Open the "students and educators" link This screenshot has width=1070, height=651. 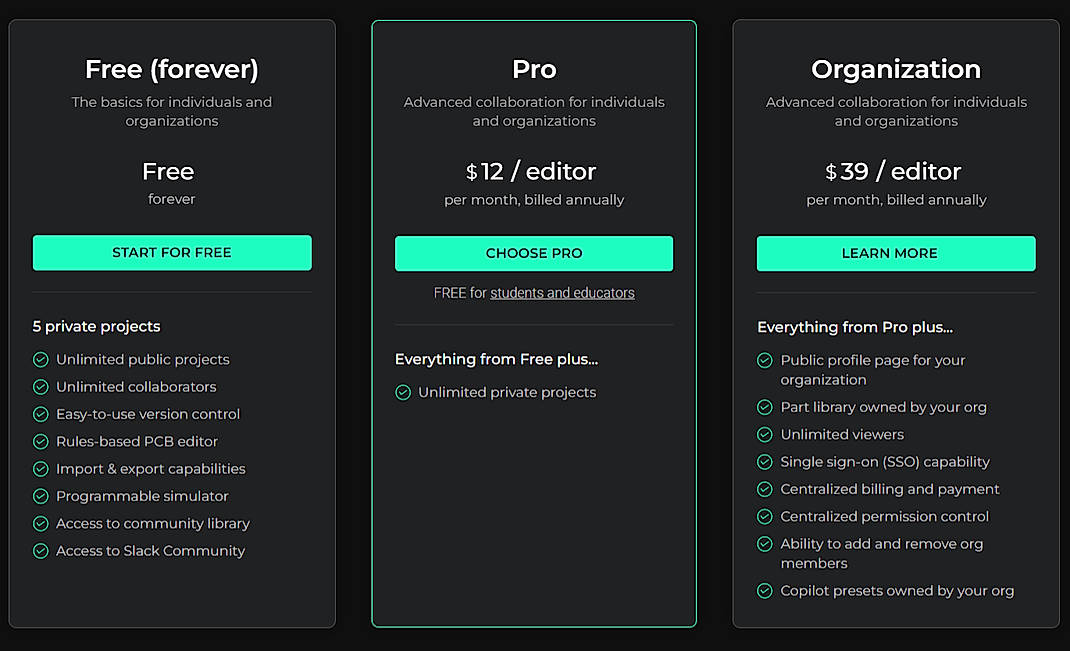[x=562, y=292]
